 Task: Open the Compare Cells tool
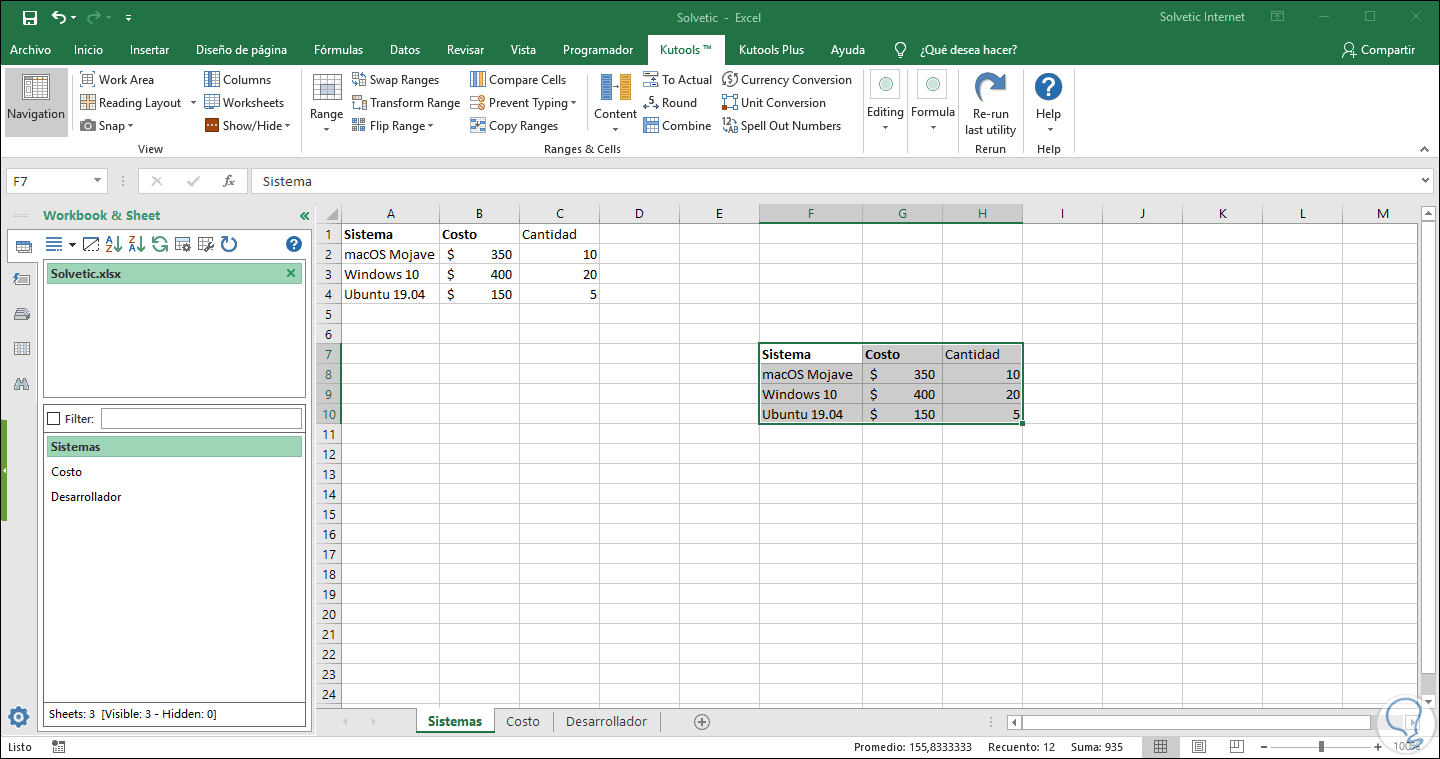[527, 79]
